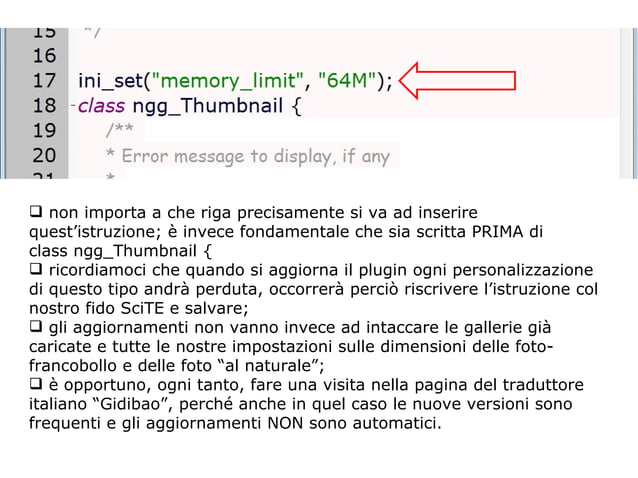The image size is (638, 478).
Task: Click the word SciTE in the text
Action: 142,308
